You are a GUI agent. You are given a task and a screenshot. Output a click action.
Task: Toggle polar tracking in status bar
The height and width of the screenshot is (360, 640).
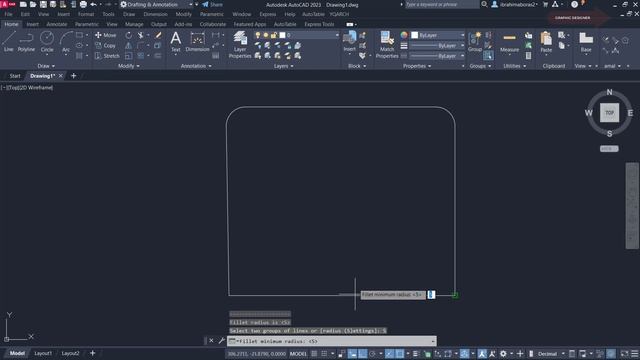coord(372,353)
